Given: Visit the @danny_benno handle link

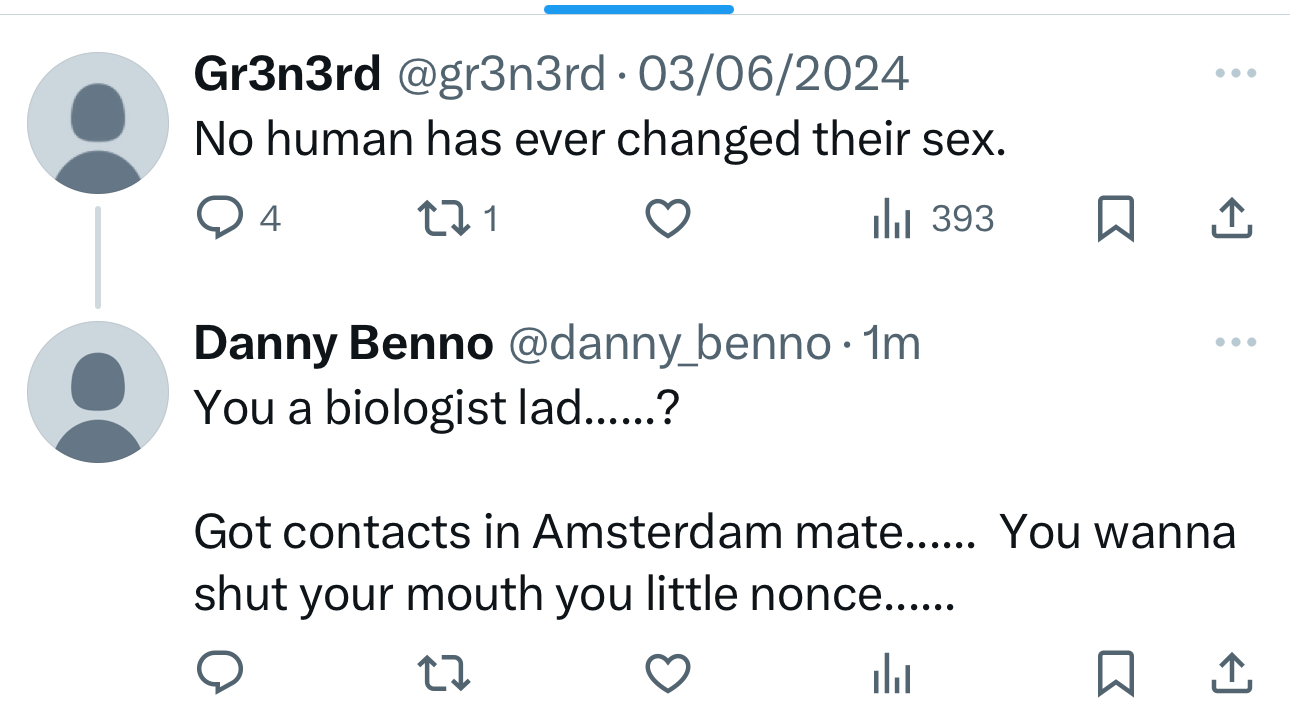Looking at the screenshot, I should pos(670,344).
